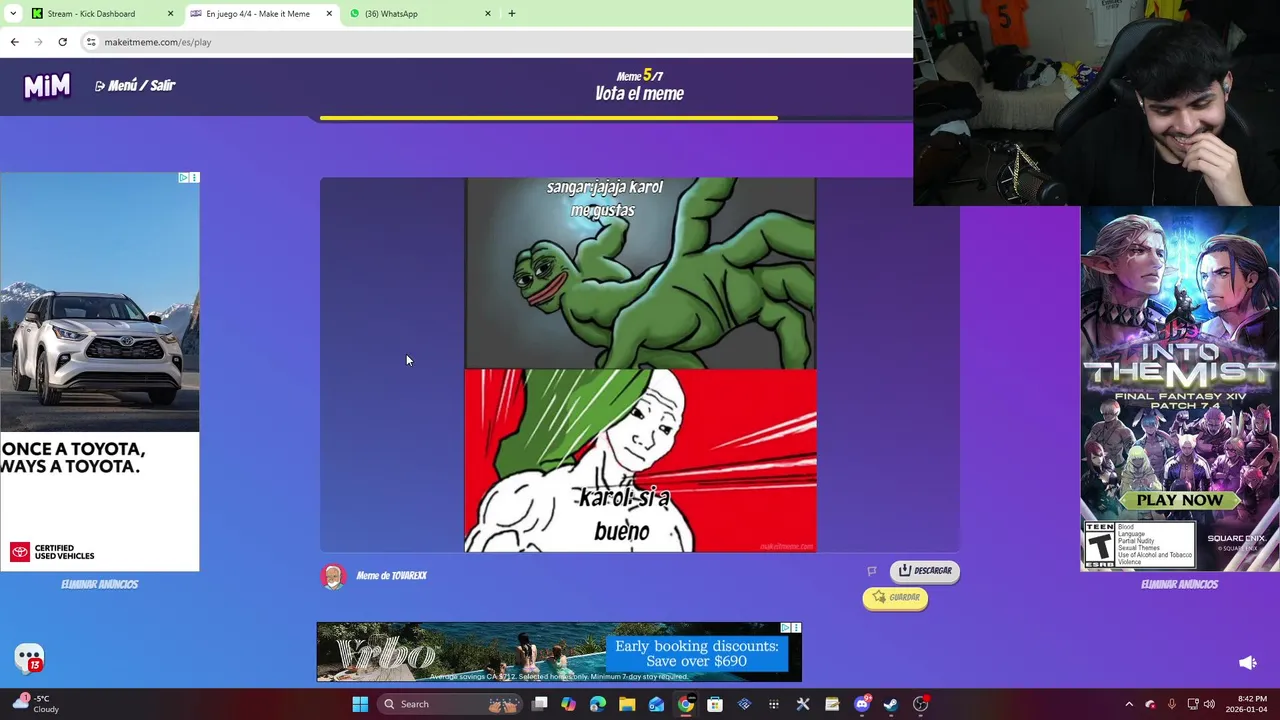
Task: Open File Explorer from the taskbar
Action: (627, 704)
